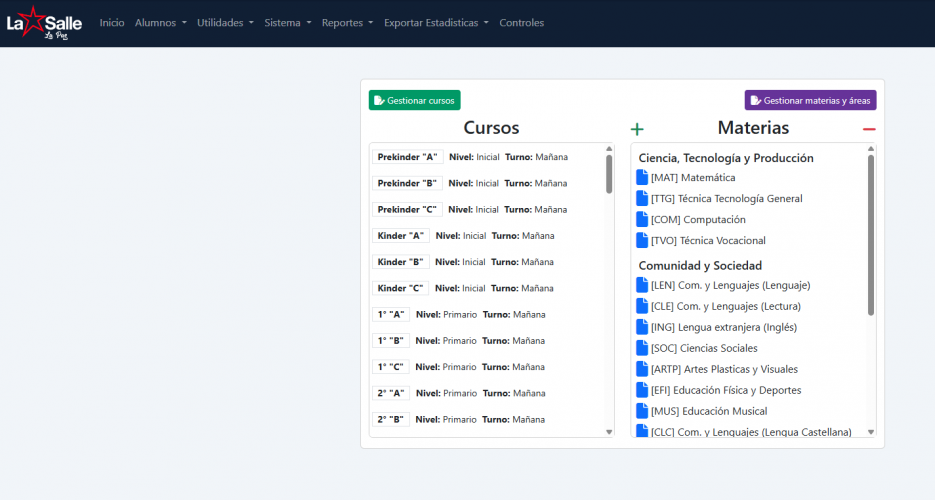Select the Prekinder "B" course
Viewport: 935px width, 500px height.
(x=407, y=183)
